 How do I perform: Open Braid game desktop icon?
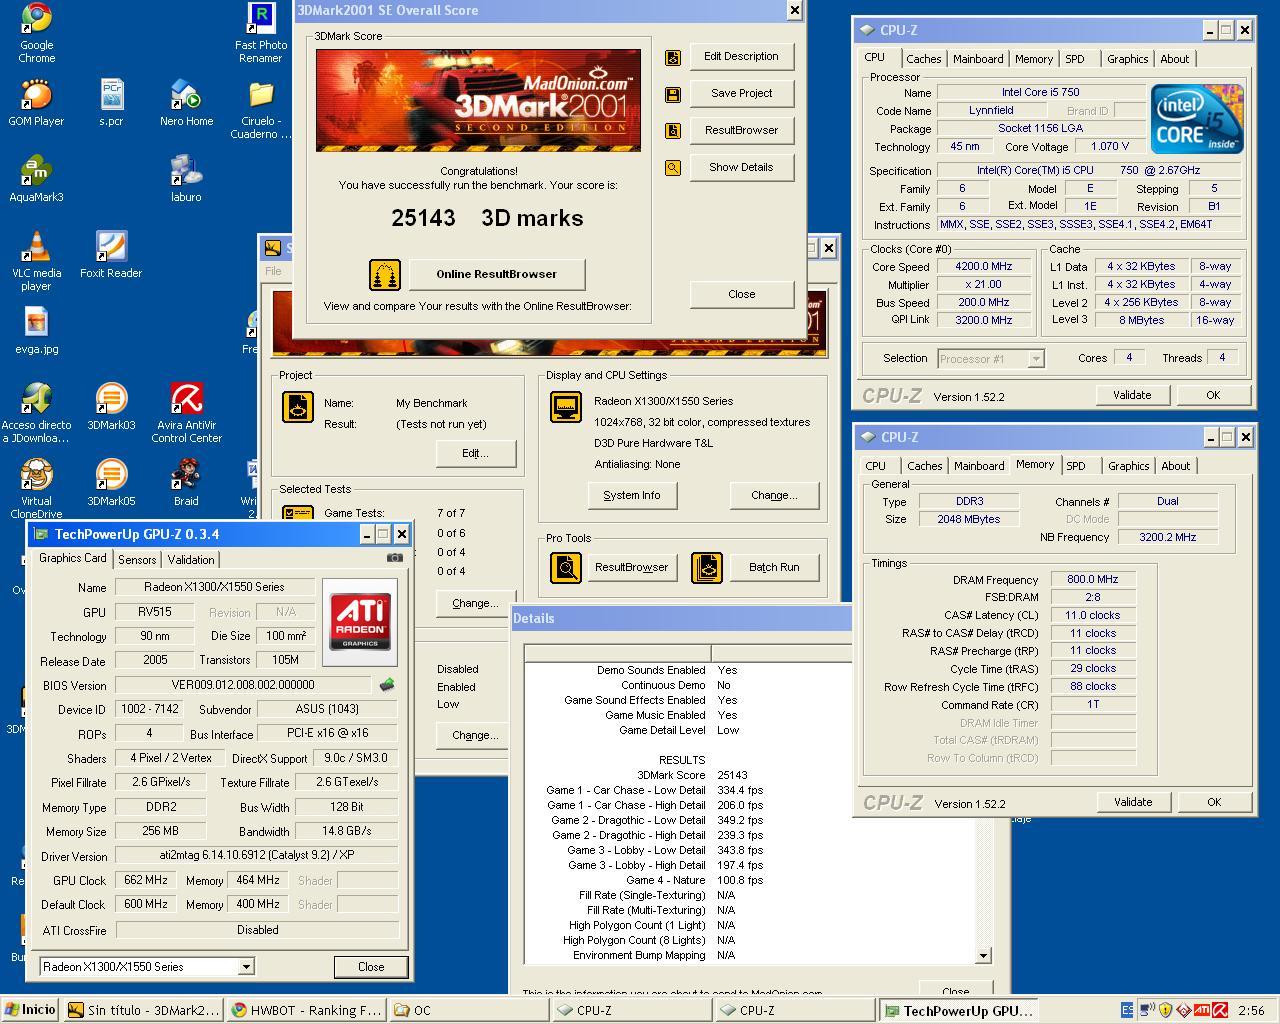click(x=186, y=483)
